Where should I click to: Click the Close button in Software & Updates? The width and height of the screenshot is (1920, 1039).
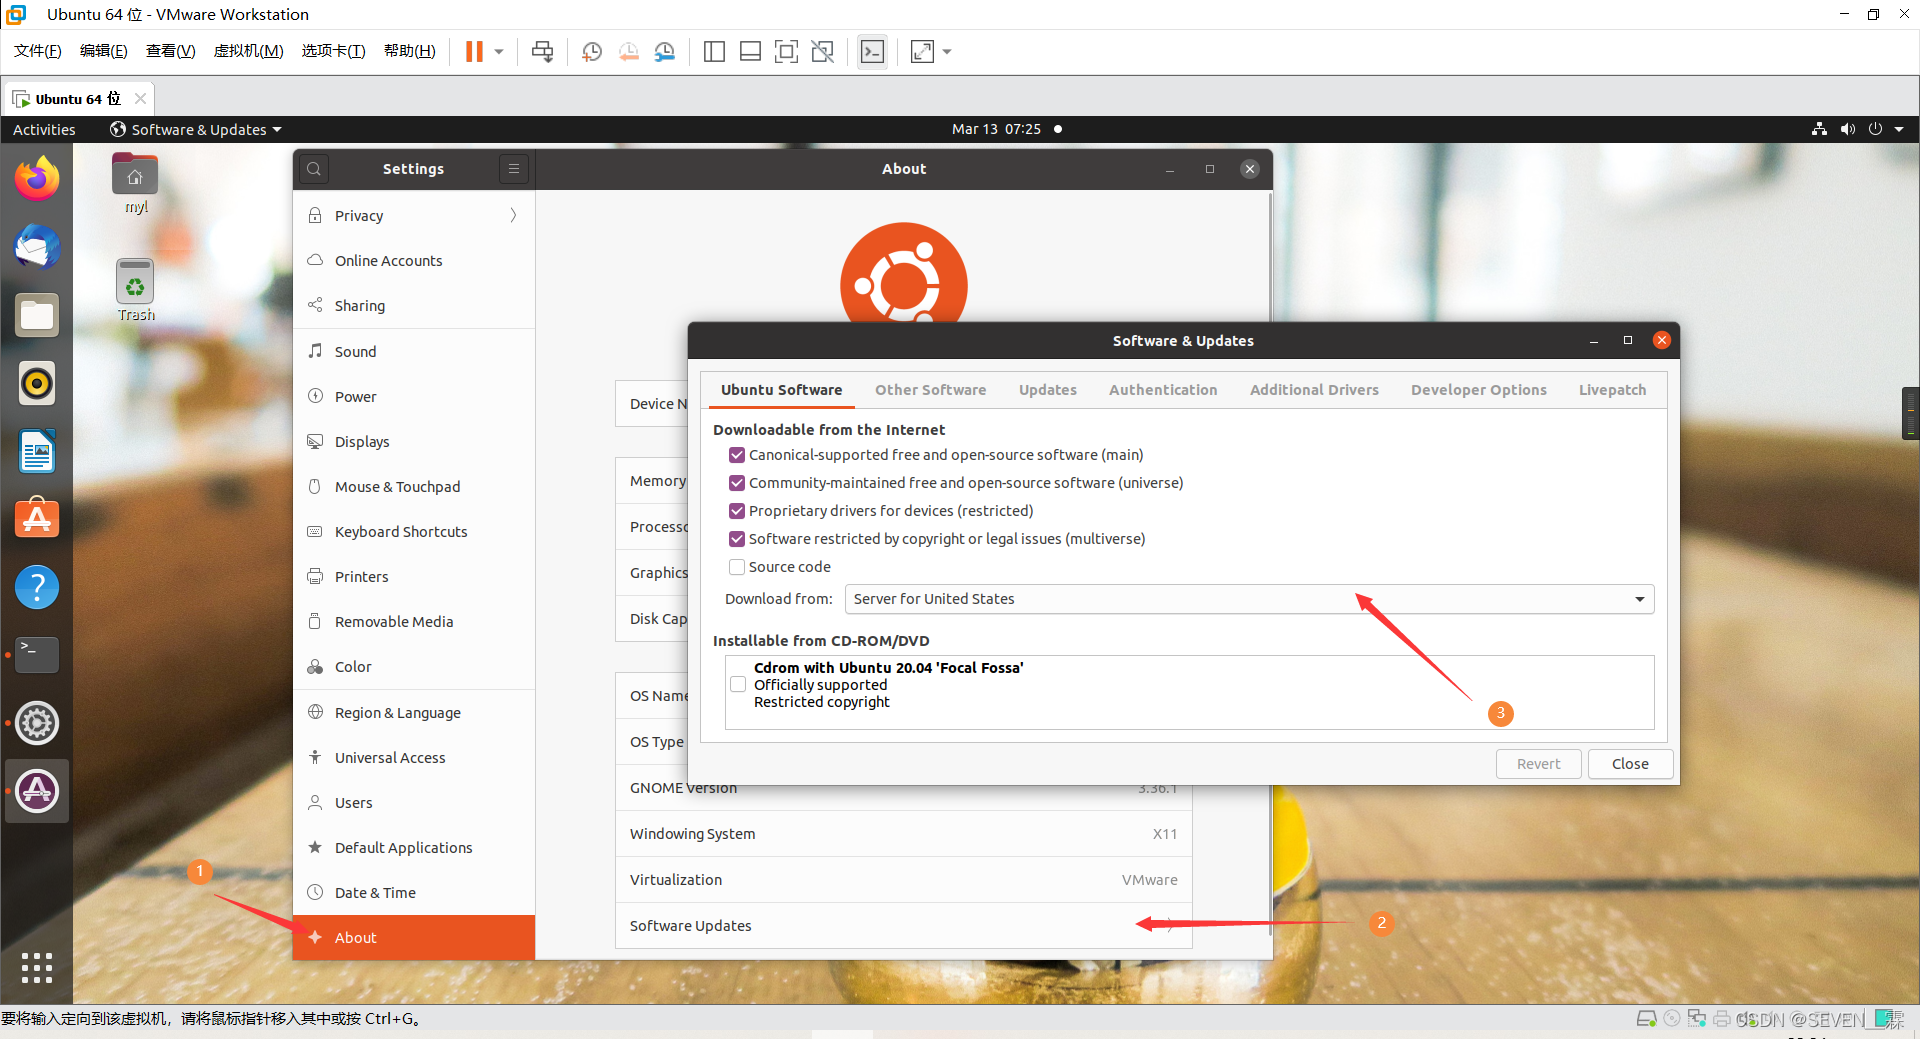[x=1630, y=764]
